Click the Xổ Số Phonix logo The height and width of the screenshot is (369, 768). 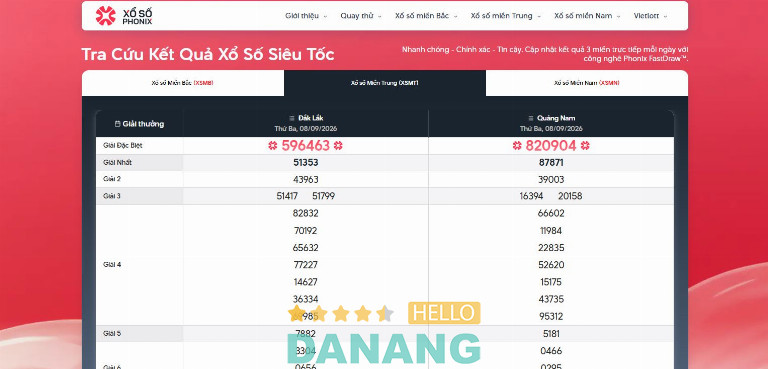(124, 16)
